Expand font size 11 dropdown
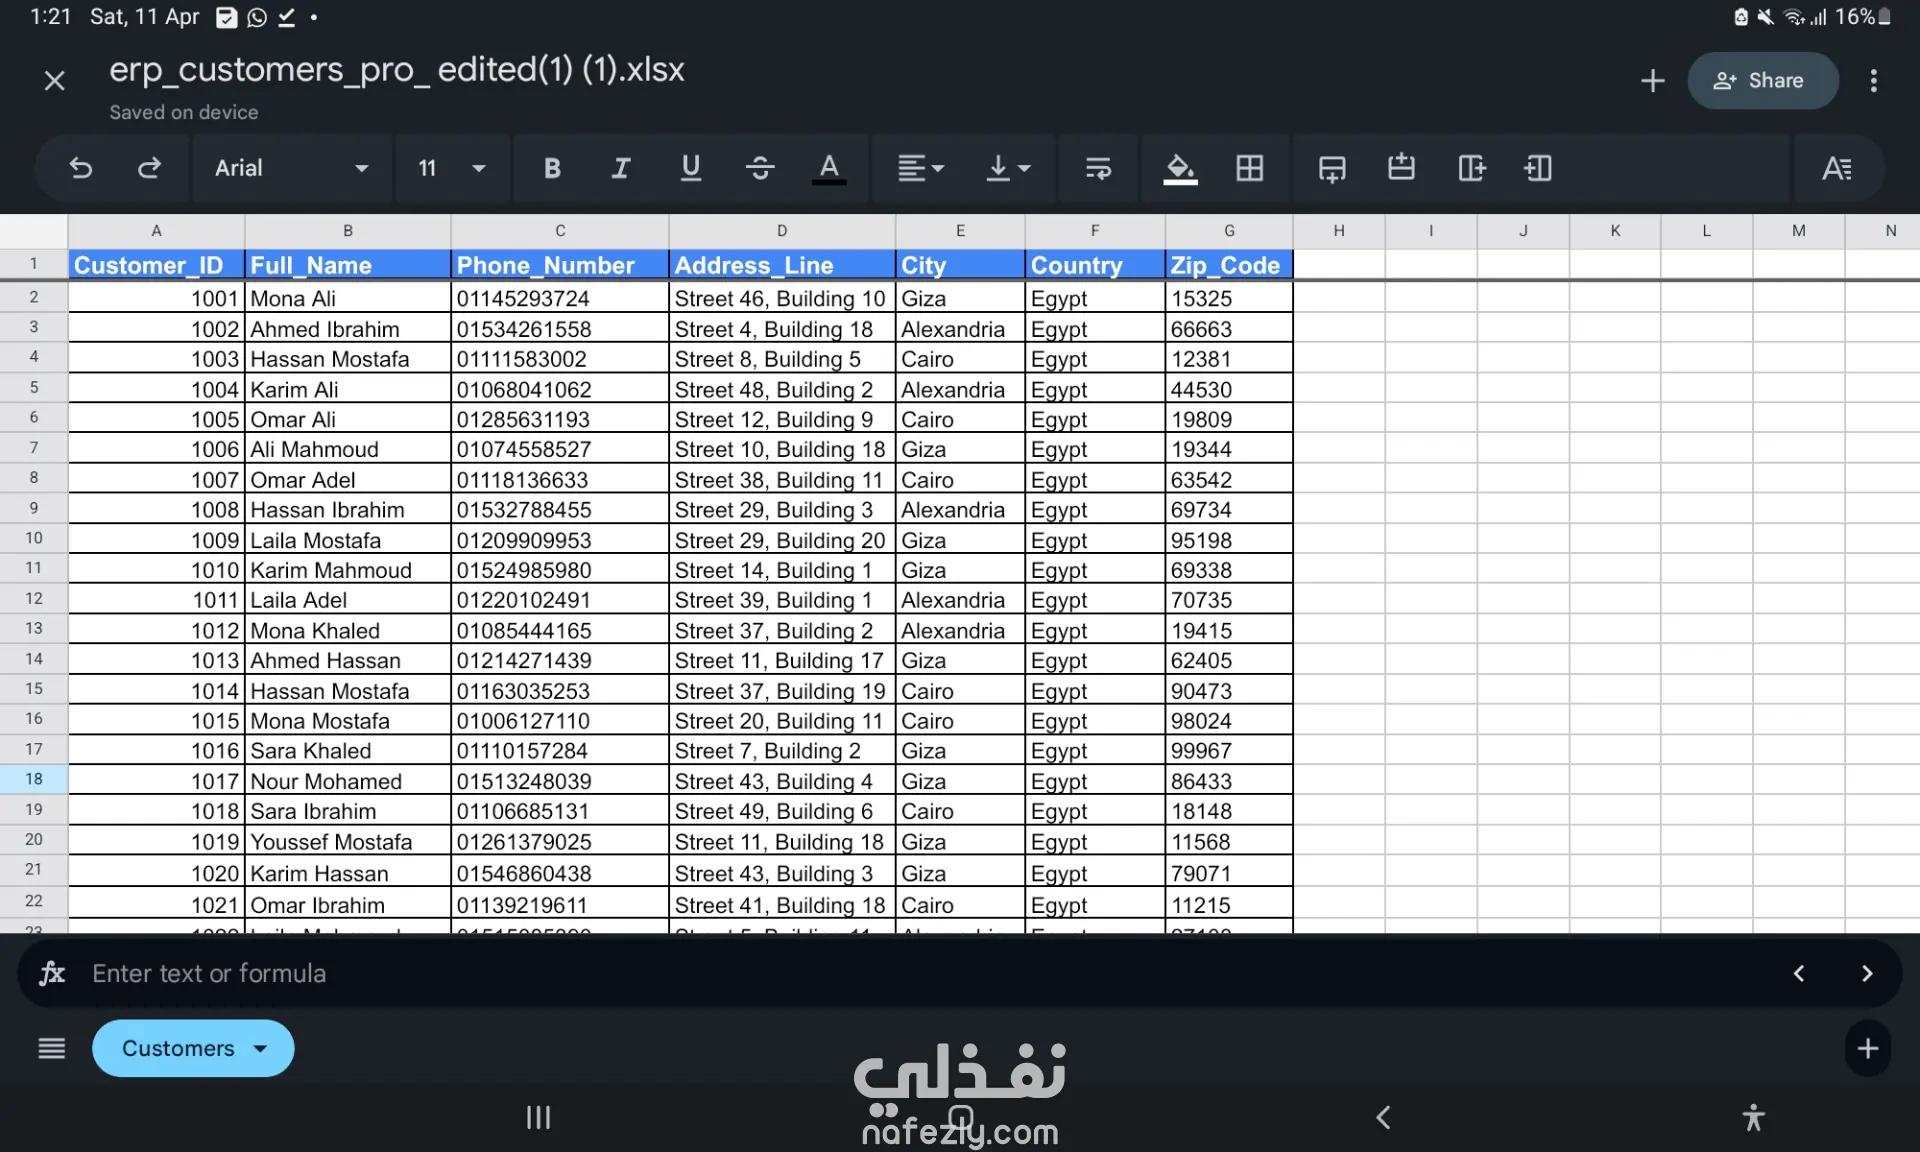This screenshot has height=1152, width=1920. tap(452, 168)
